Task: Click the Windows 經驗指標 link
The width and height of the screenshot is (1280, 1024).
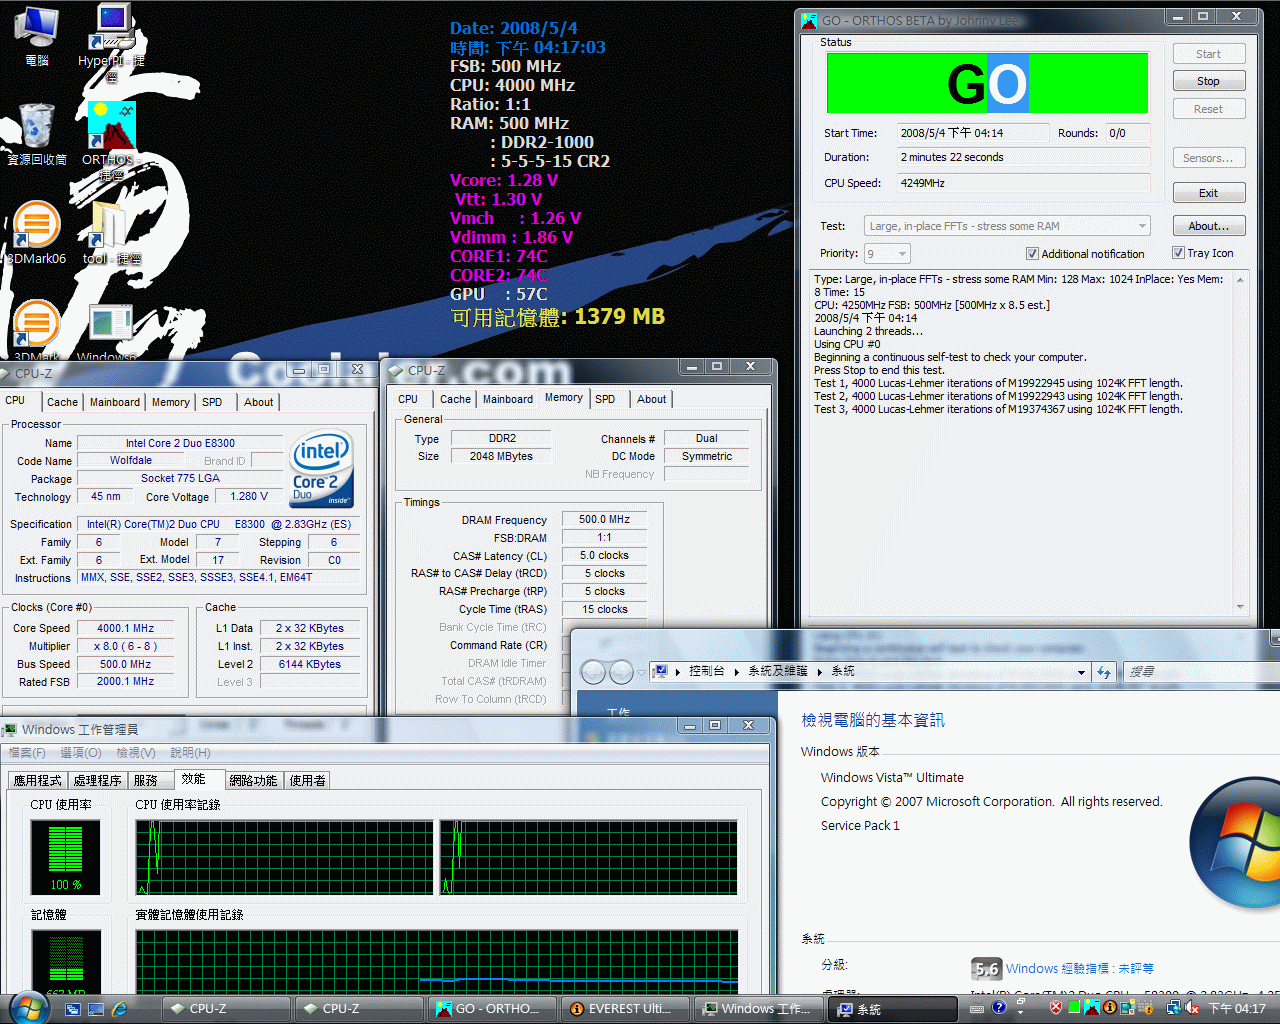Action: (x=1079, y=969)
